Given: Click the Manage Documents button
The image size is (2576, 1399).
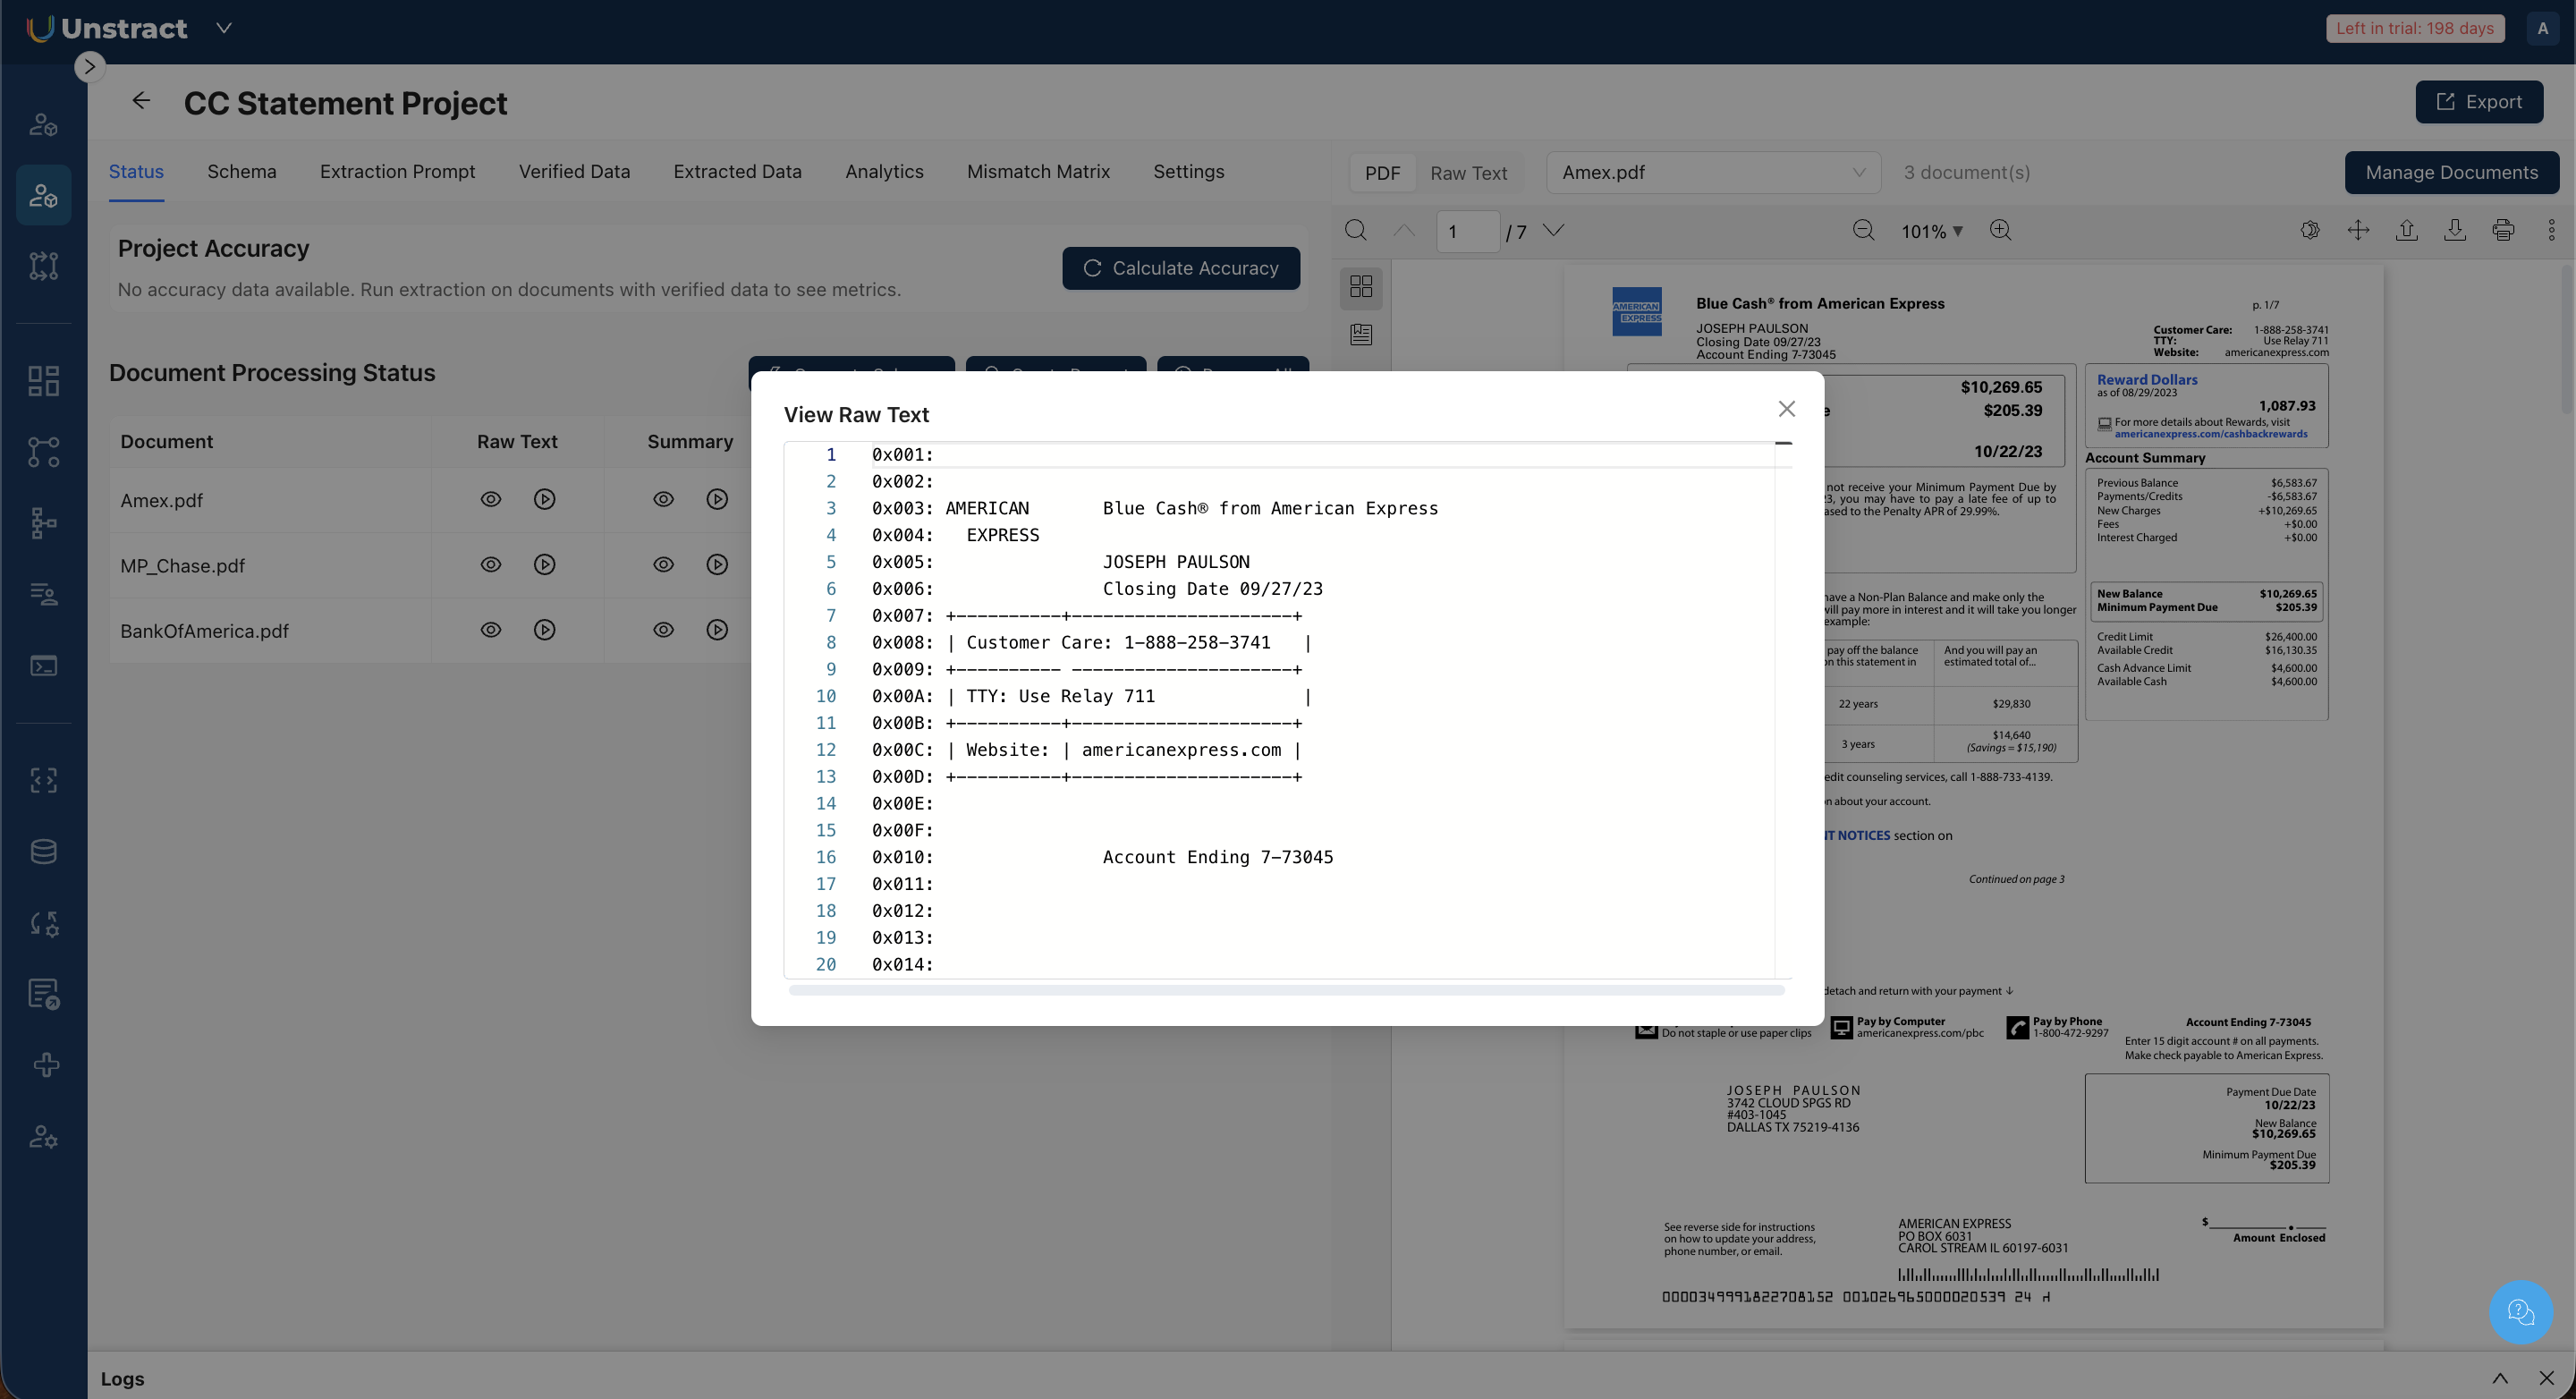Looking at the screenshot, I should [x=2451, y=173].
